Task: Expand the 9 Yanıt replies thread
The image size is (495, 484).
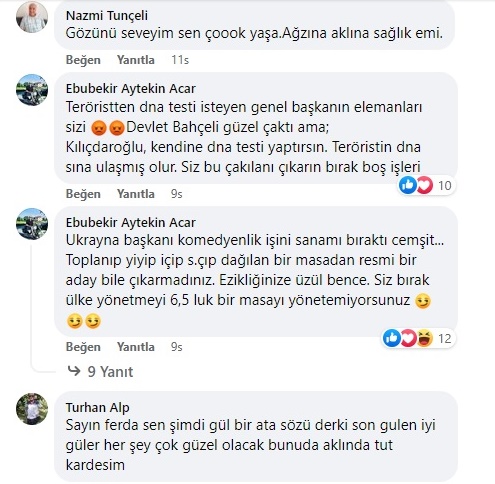Action: pyautogui.click(x=100, y=371)
